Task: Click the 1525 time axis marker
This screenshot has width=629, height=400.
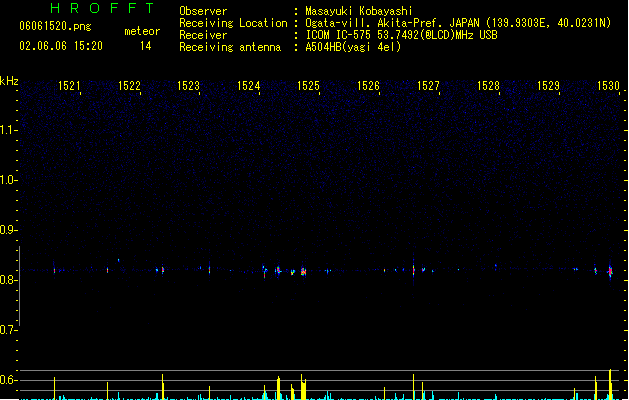Action: (x=308, y=86)
